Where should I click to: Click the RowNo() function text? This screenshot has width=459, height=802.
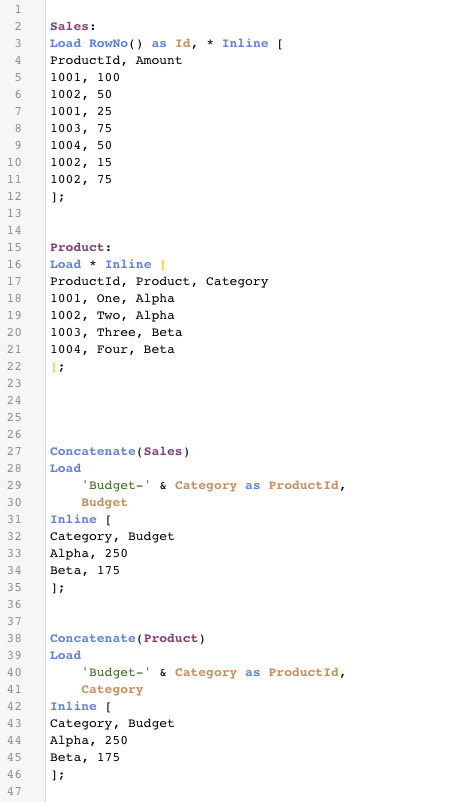click(x=116, y=43)
